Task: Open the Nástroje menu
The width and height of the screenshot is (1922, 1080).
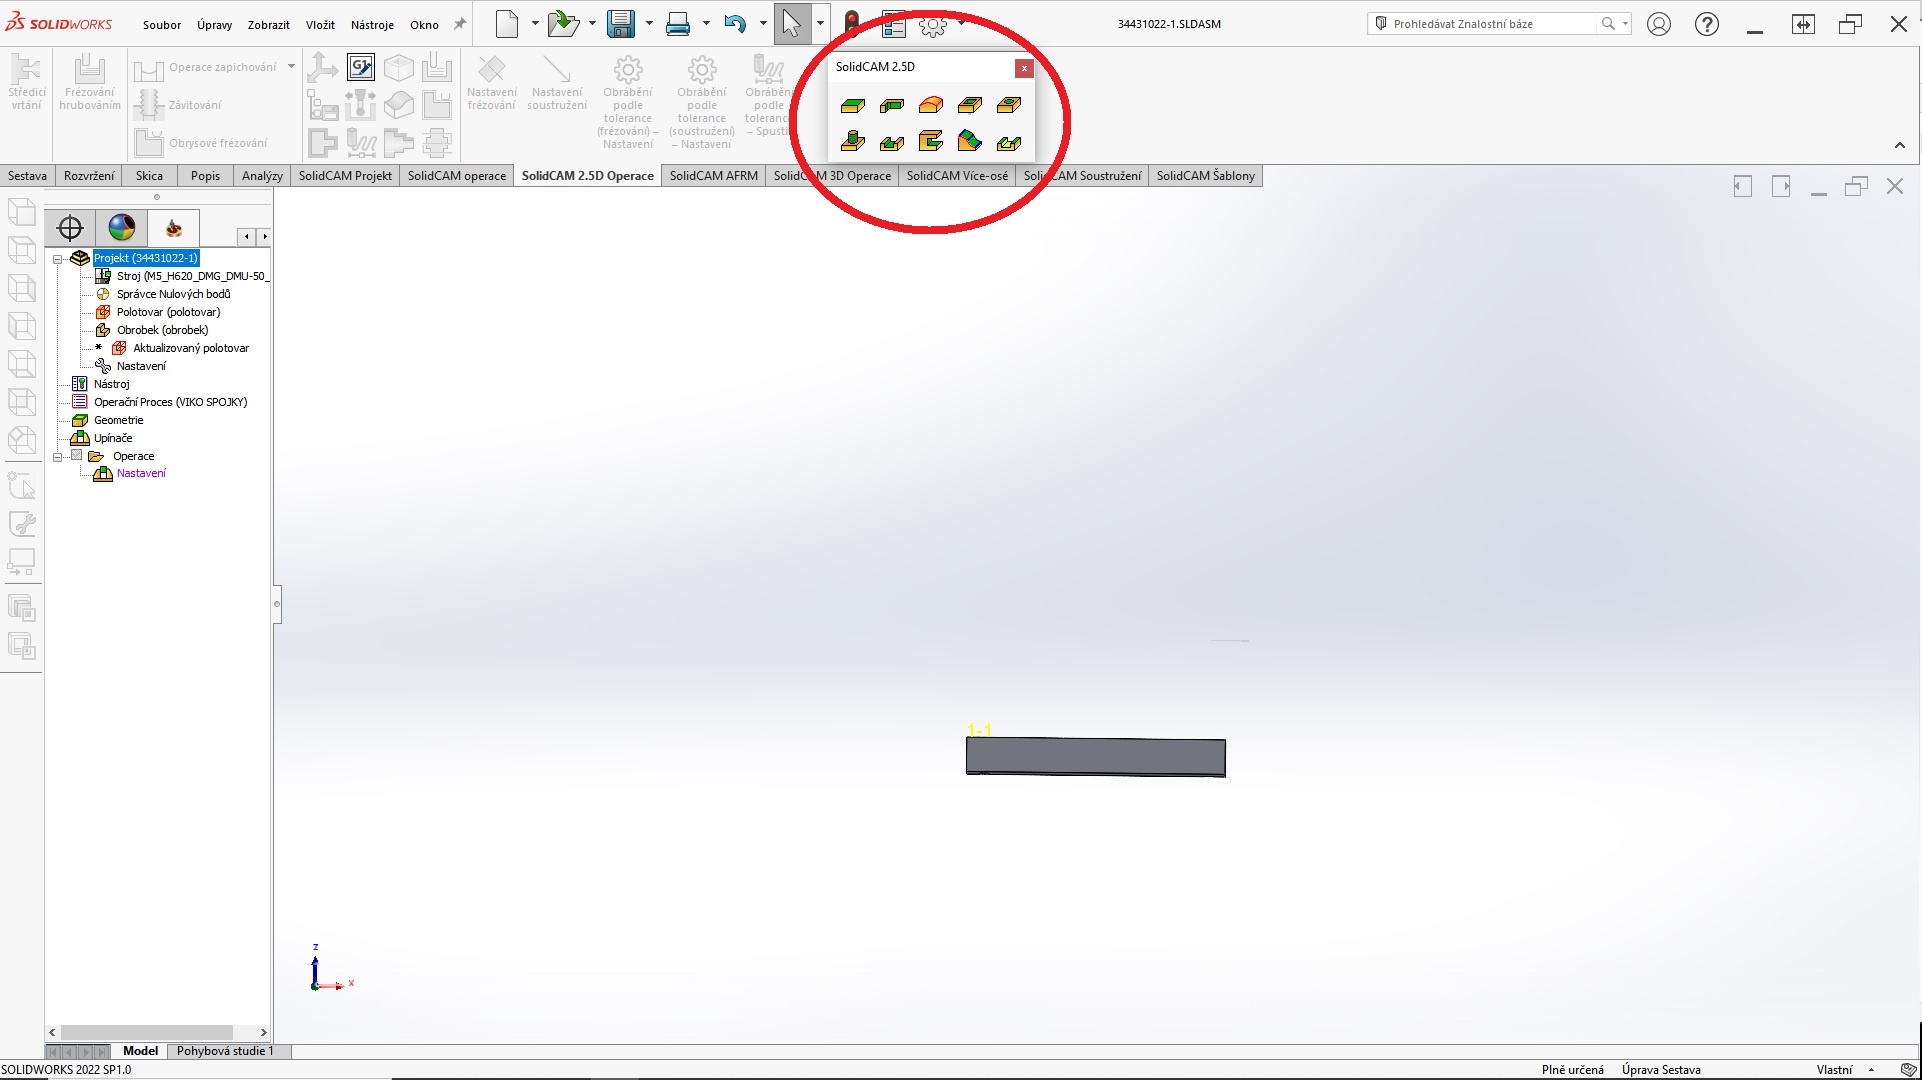Action: point(372,25)
